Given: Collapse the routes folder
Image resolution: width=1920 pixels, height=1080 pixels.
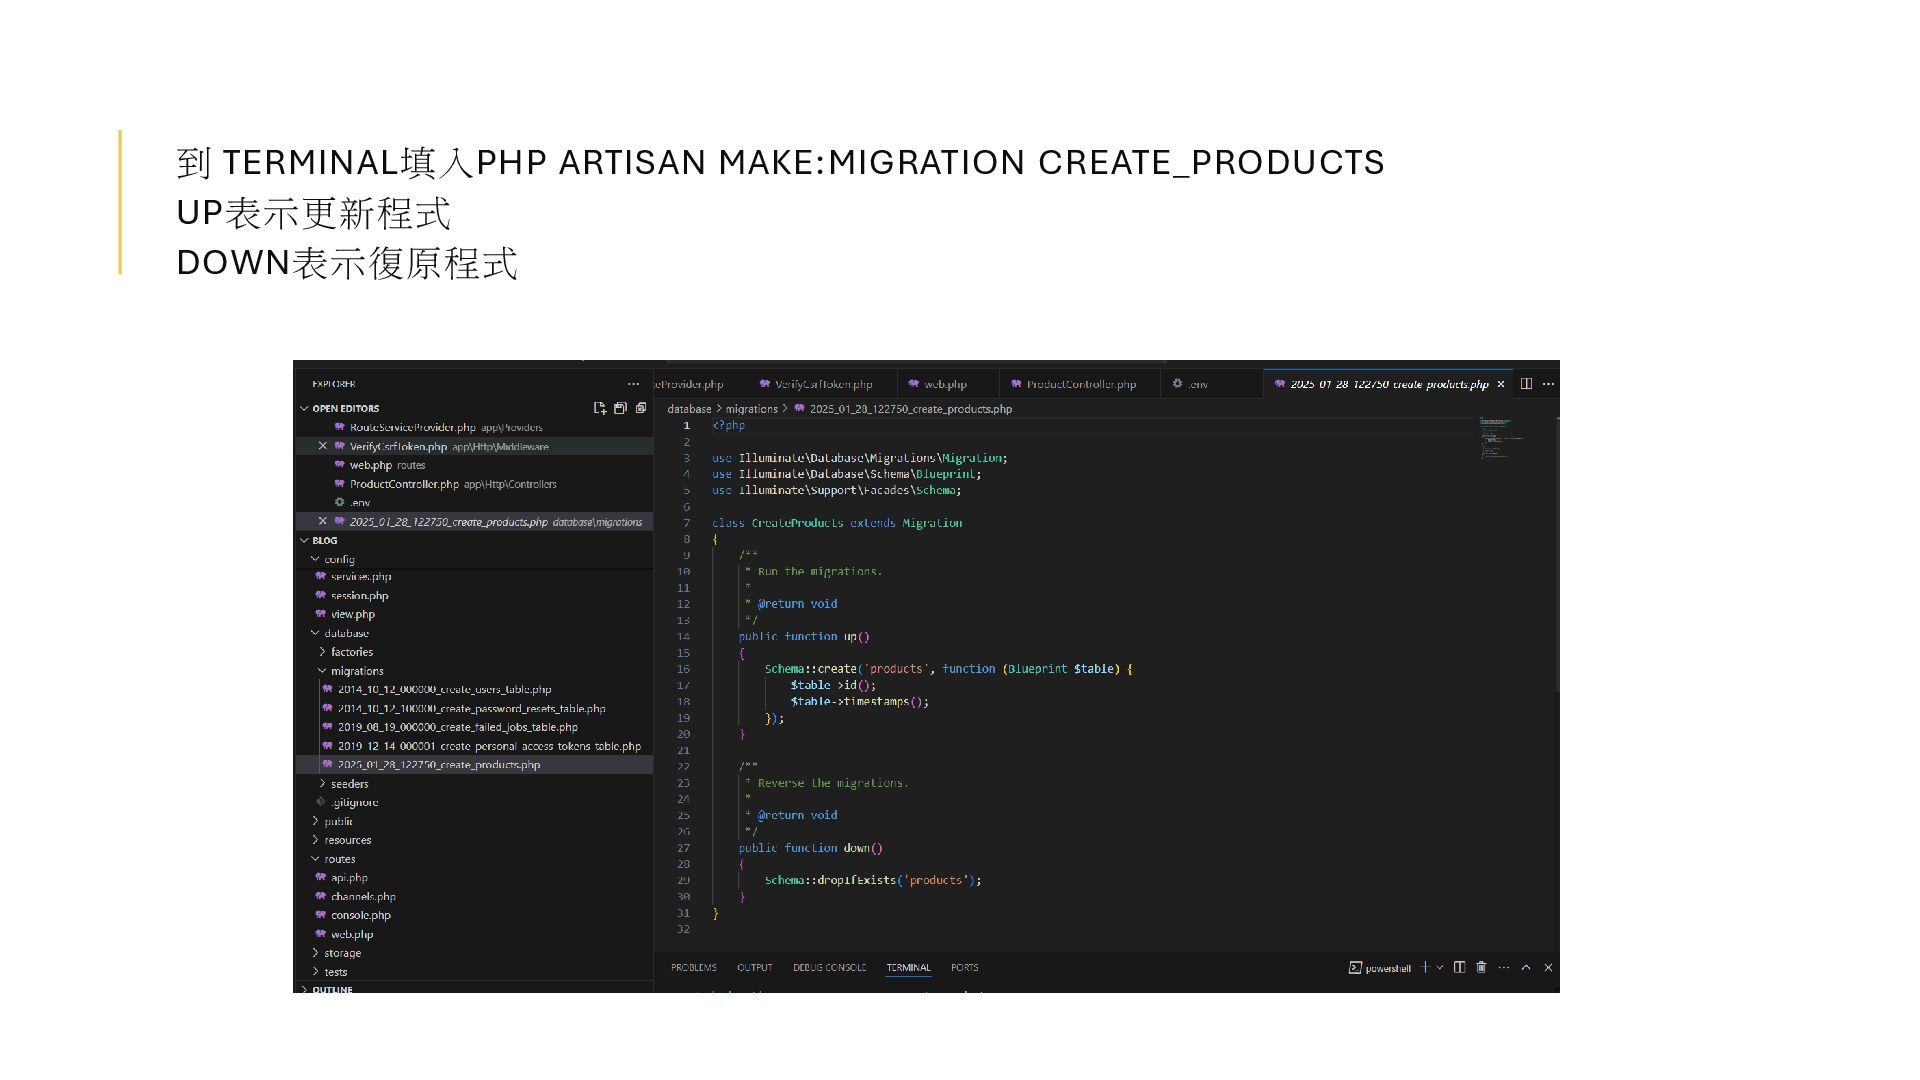Looking at the screenshot, I should click(315, 859).
